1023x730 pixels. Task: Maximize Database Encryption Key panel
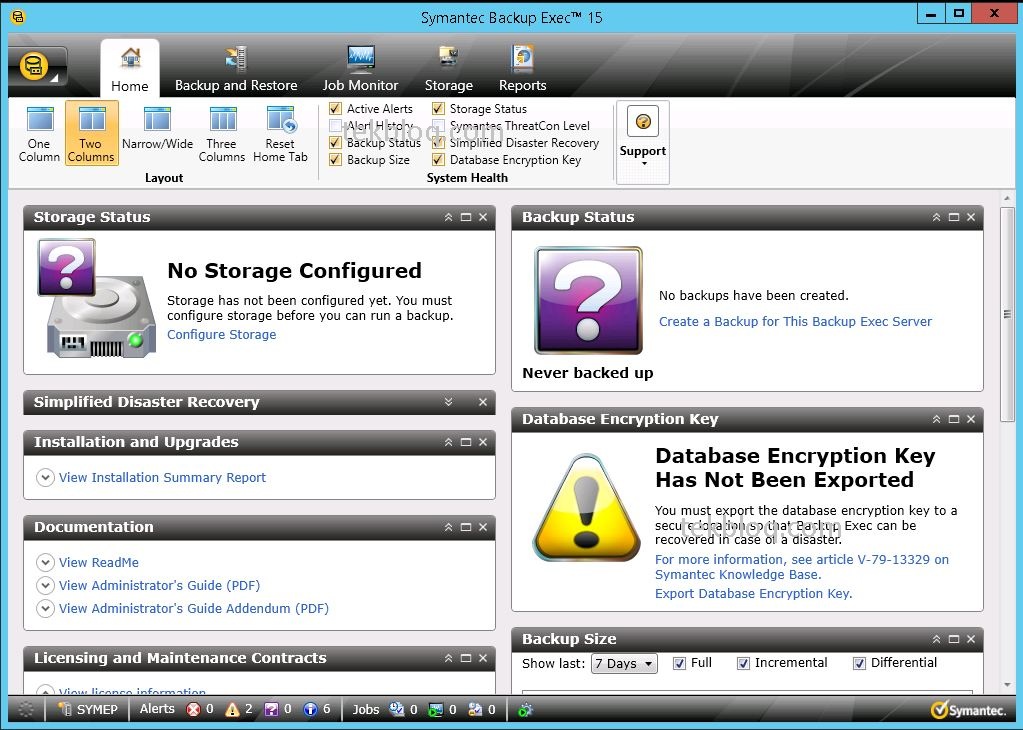(954, 419)
